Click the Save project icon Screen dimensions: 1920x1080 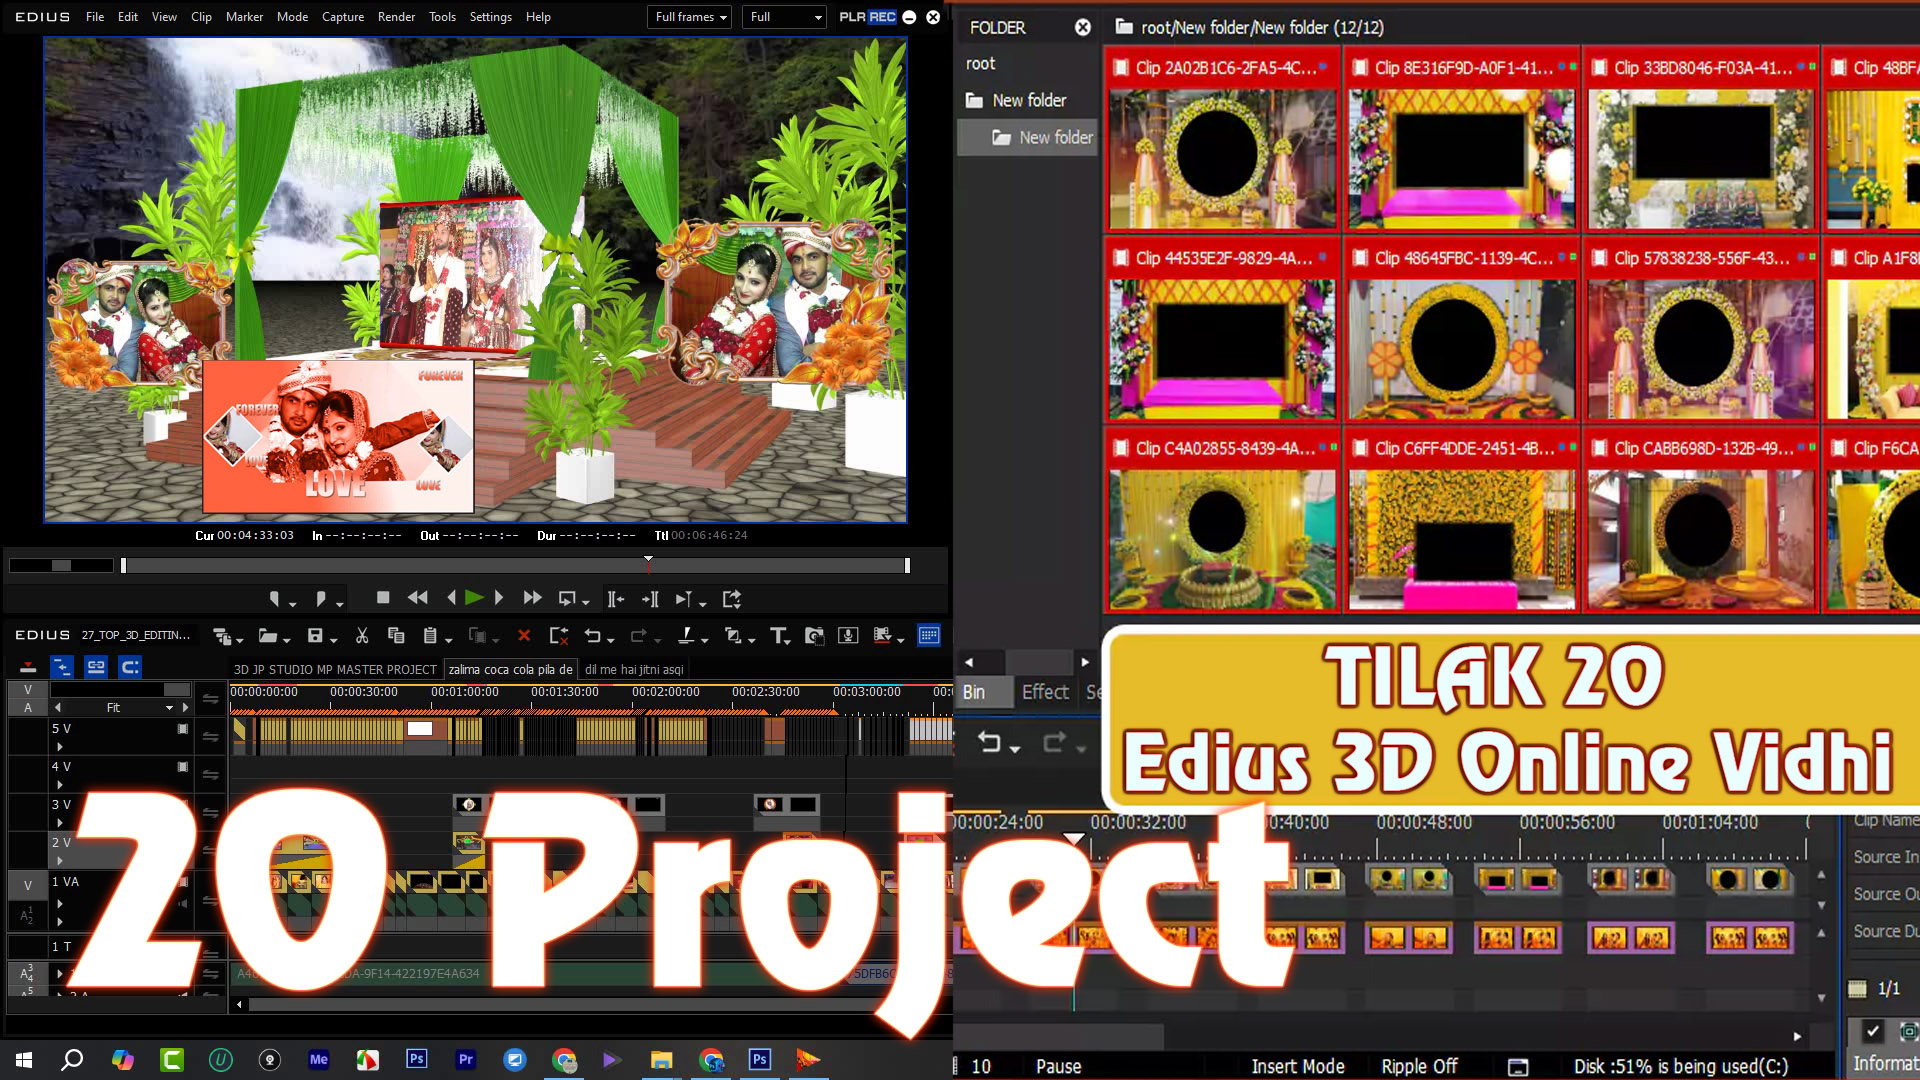314,635
